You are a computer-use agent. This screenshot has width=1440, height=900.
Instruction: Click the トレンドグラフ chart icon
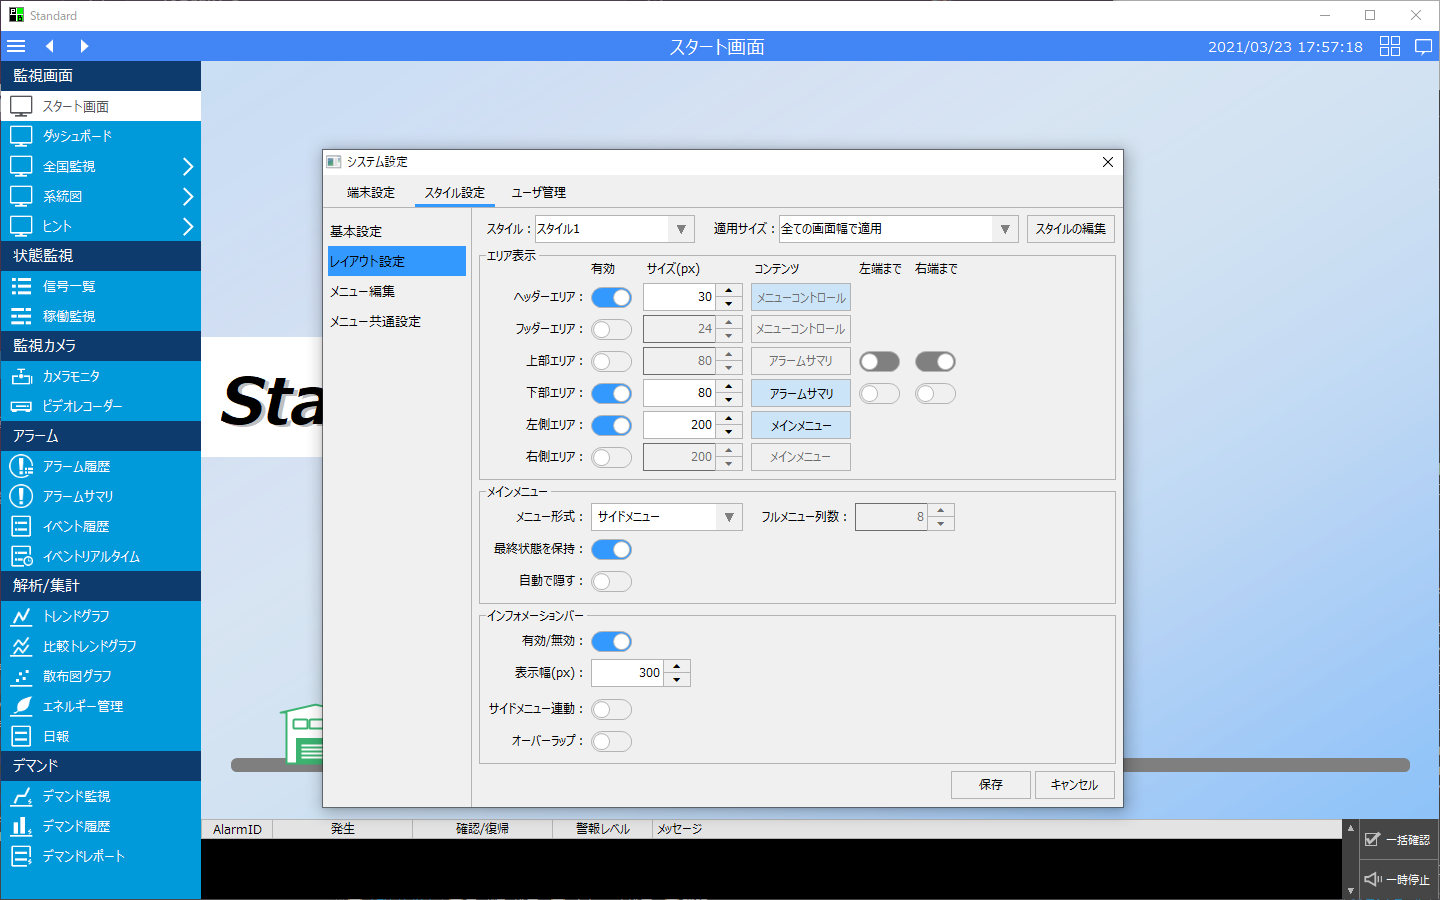click(21, 616)
